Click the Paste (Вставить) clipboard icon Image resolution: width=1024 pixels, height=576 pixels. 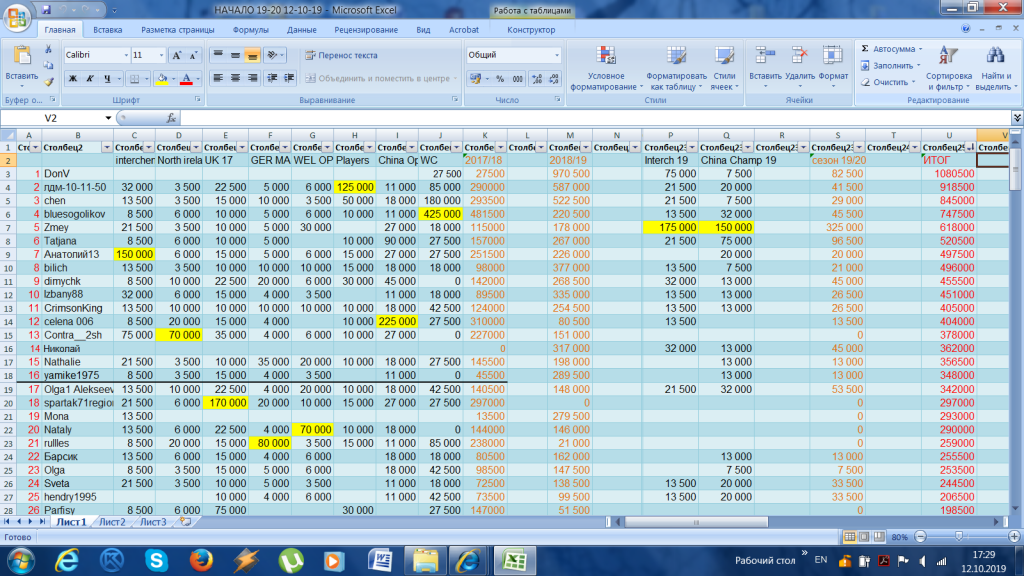21,57
